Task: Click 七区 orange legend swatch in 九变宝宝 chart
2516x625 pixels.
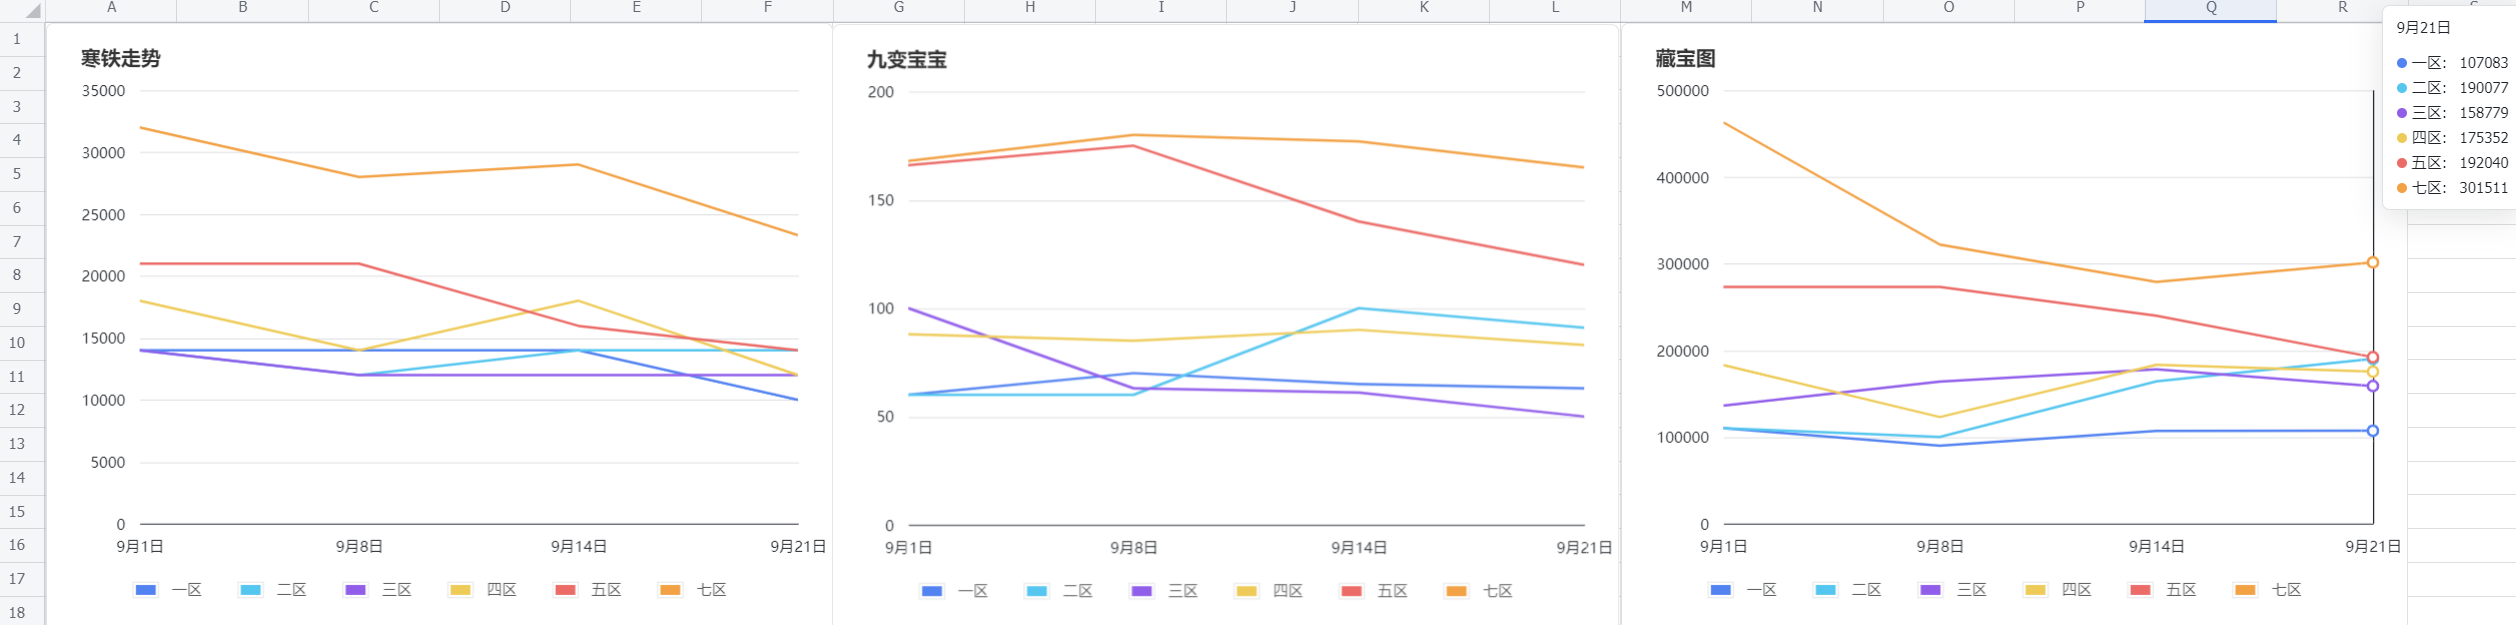Action: click(x=1456, y=591)
